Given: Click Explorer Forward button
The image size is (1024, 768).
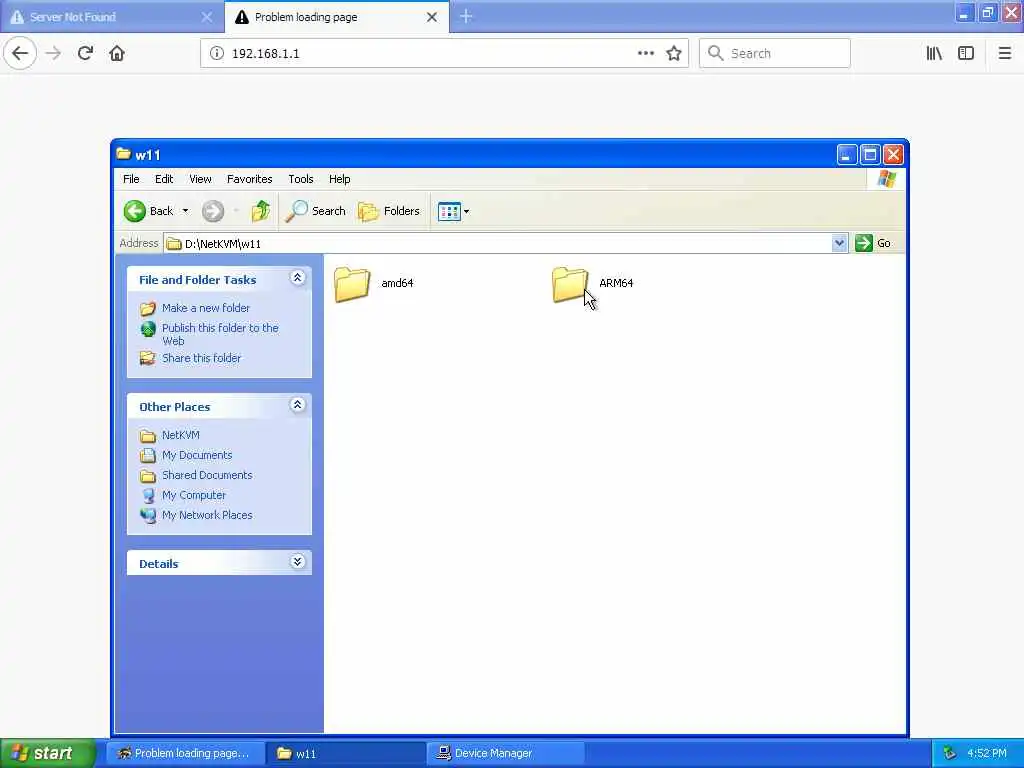Looking at the screenshot, I should pyautogui.click(x=213, y=211).
